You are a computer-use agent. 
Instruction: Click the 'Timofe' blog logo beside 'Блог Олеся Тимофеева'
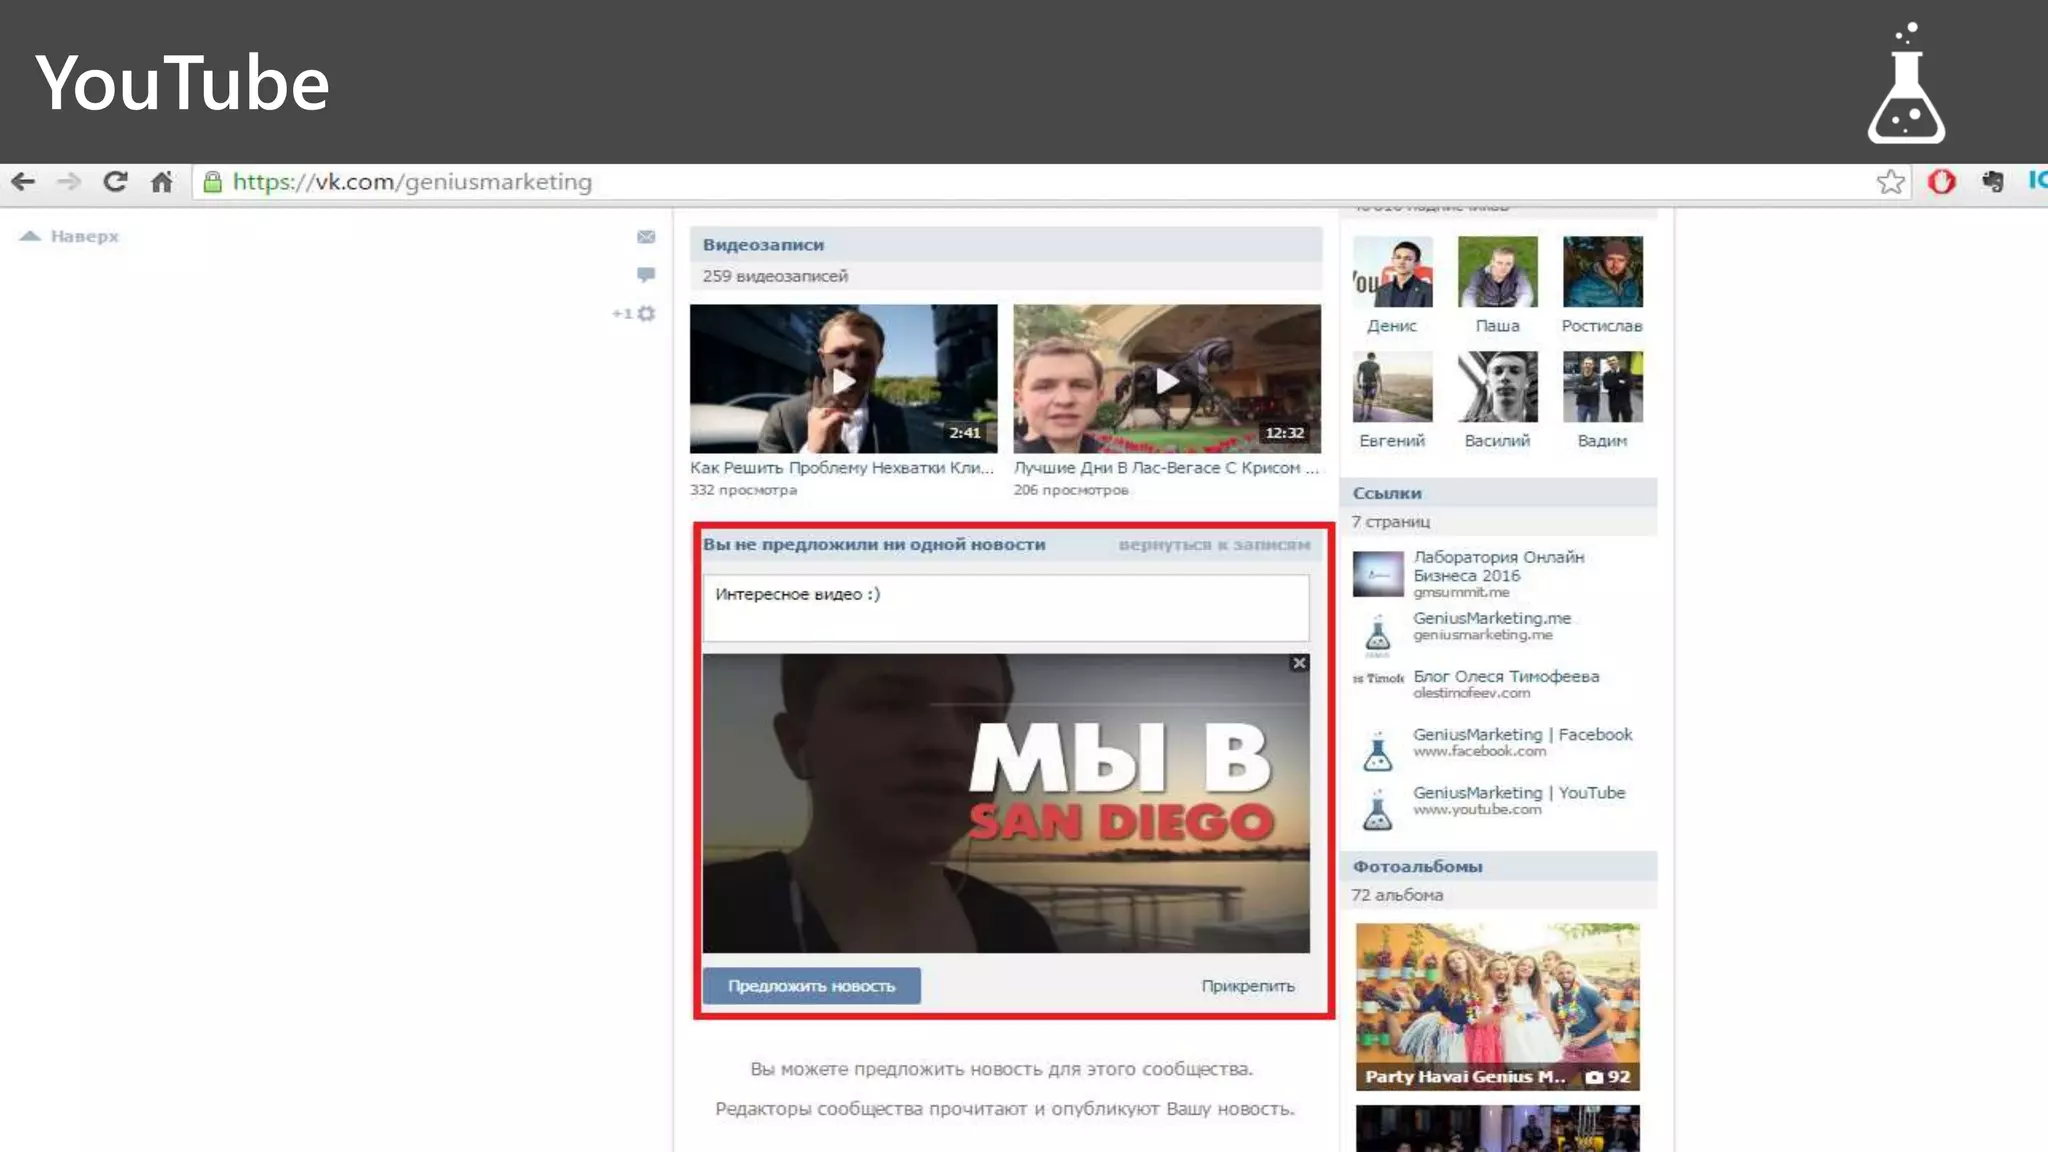[x=1378, y=679]
